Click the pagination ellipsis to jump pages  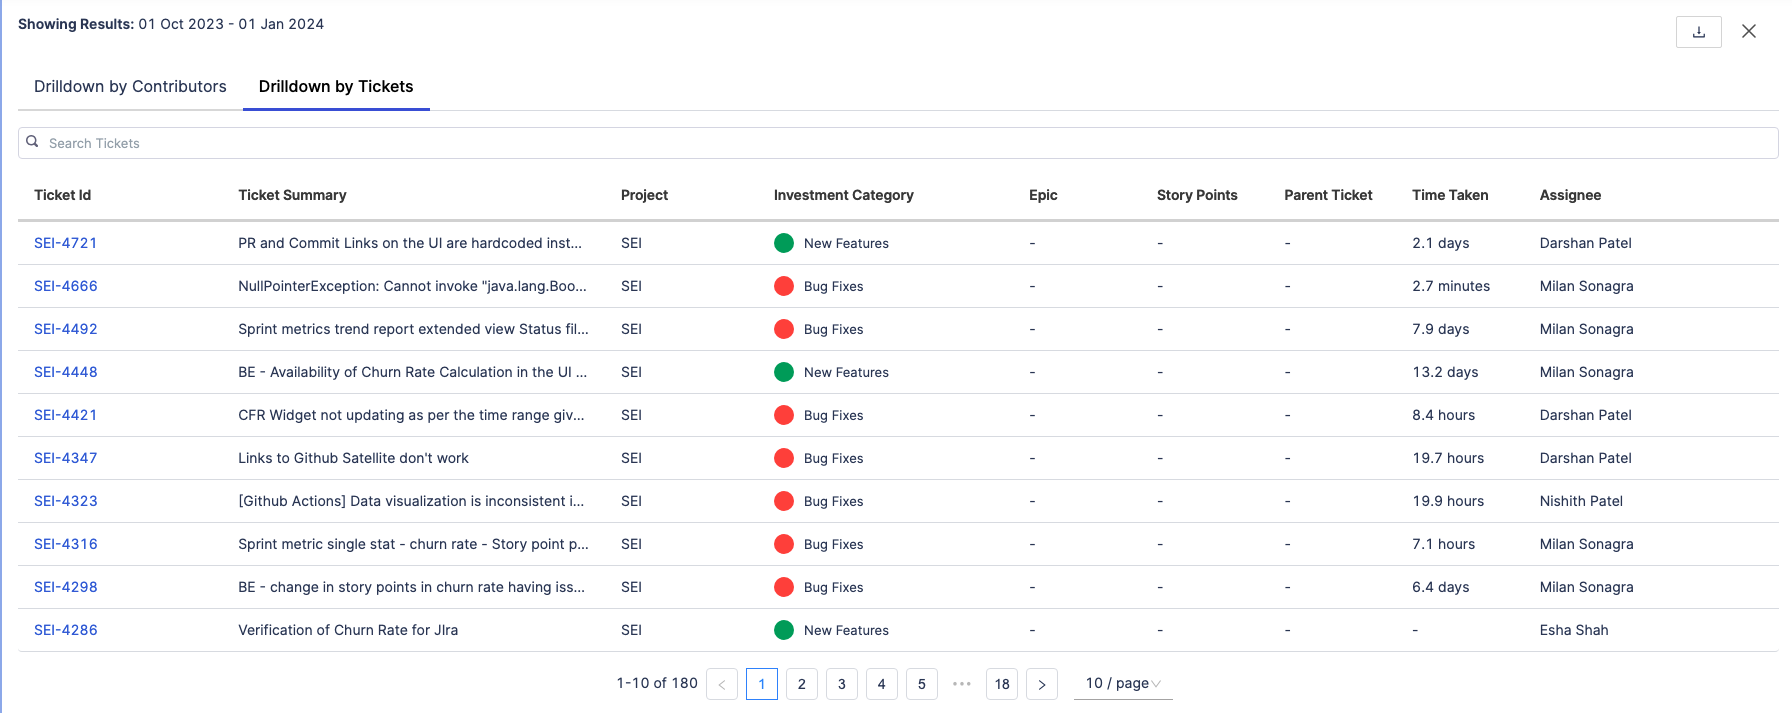[x=961, y=684]
